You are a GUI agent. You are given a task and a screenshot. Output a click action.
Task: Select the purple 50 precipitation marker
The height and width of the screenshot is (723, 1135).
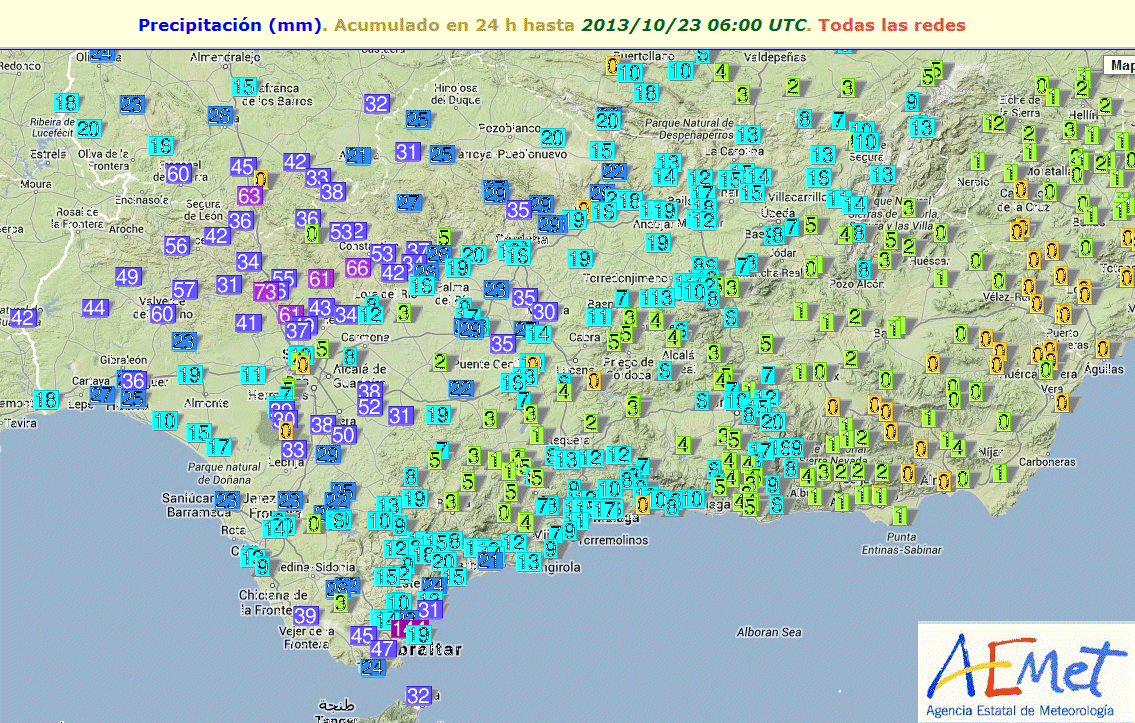(x=343, y=434)
